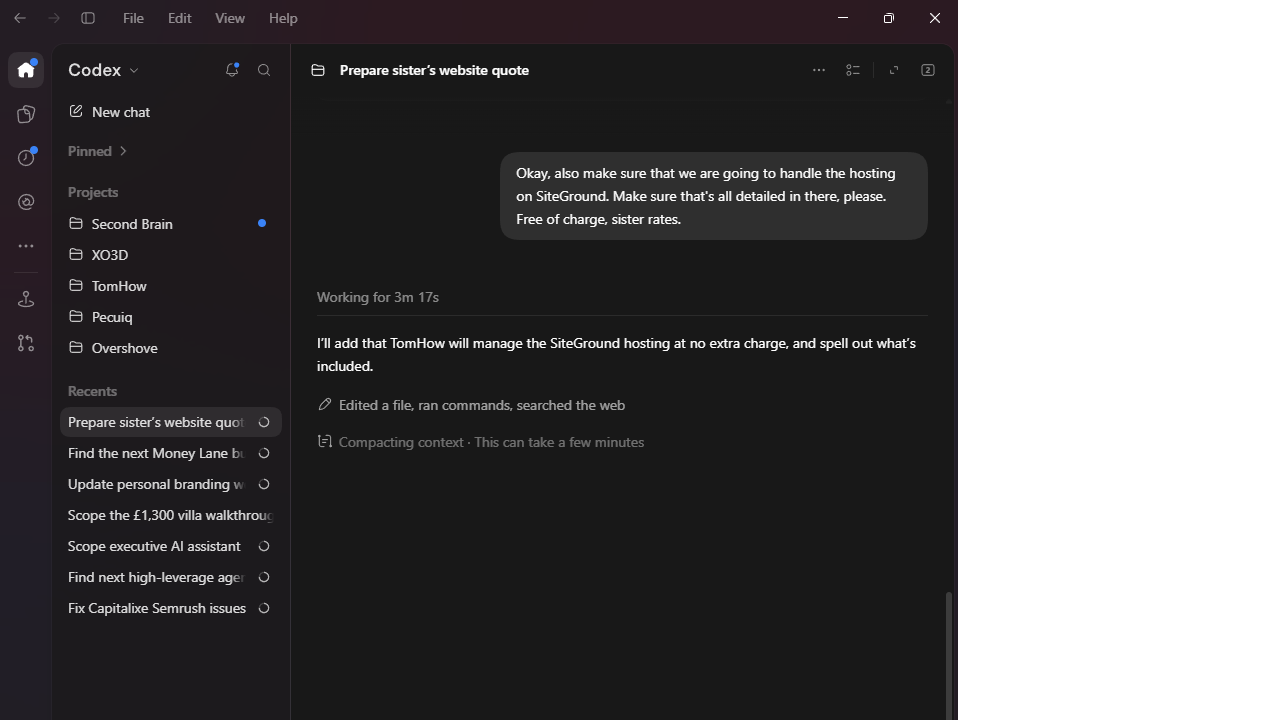
Task: Open the Edit menu
Action: (x=180, y=18)
